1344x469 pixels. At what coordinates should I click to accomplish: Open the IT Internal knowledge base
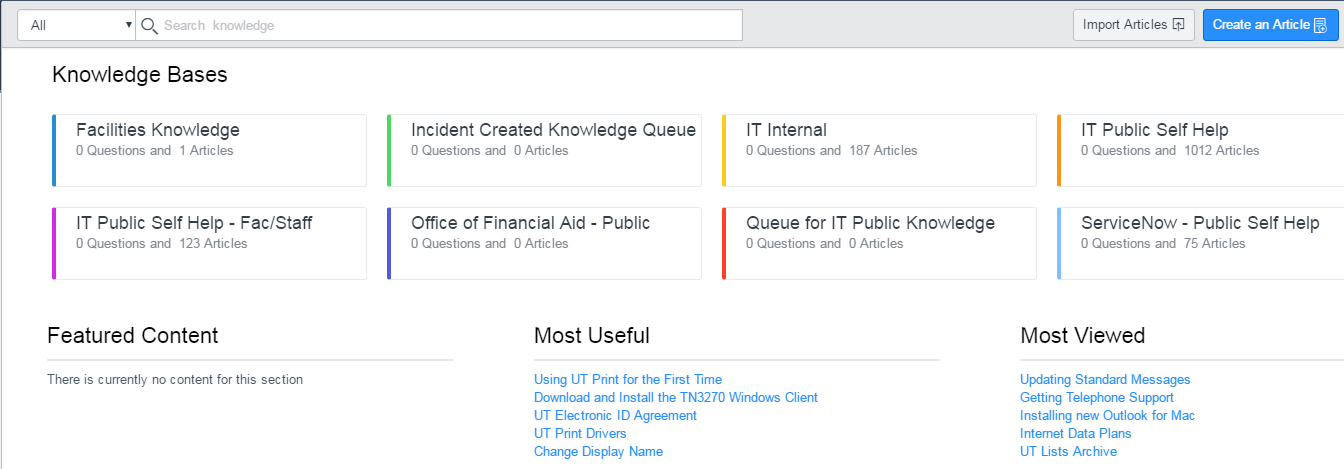tap(879, 150)
